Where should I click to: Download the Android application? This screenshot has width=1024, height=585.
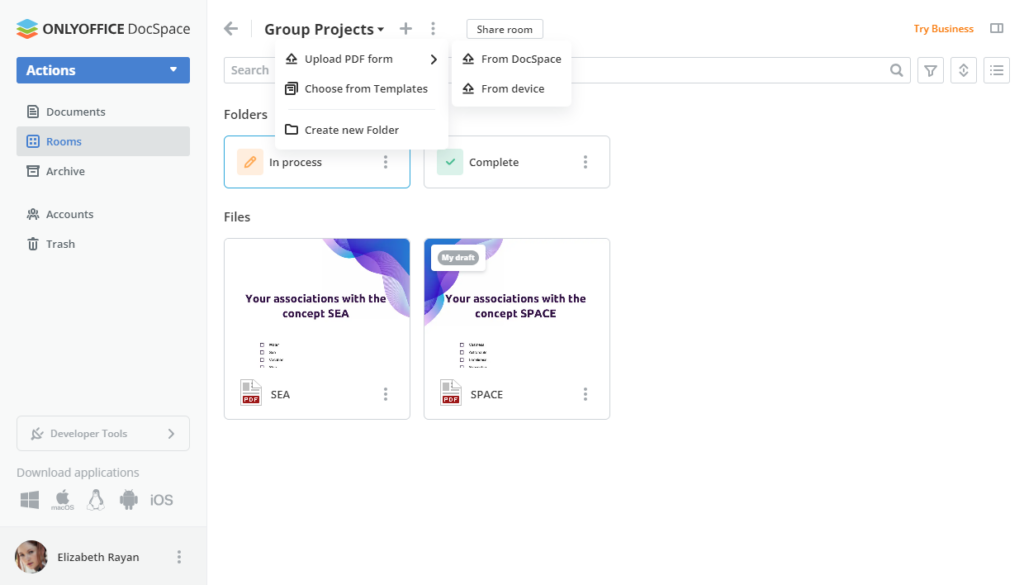(128, 499)
